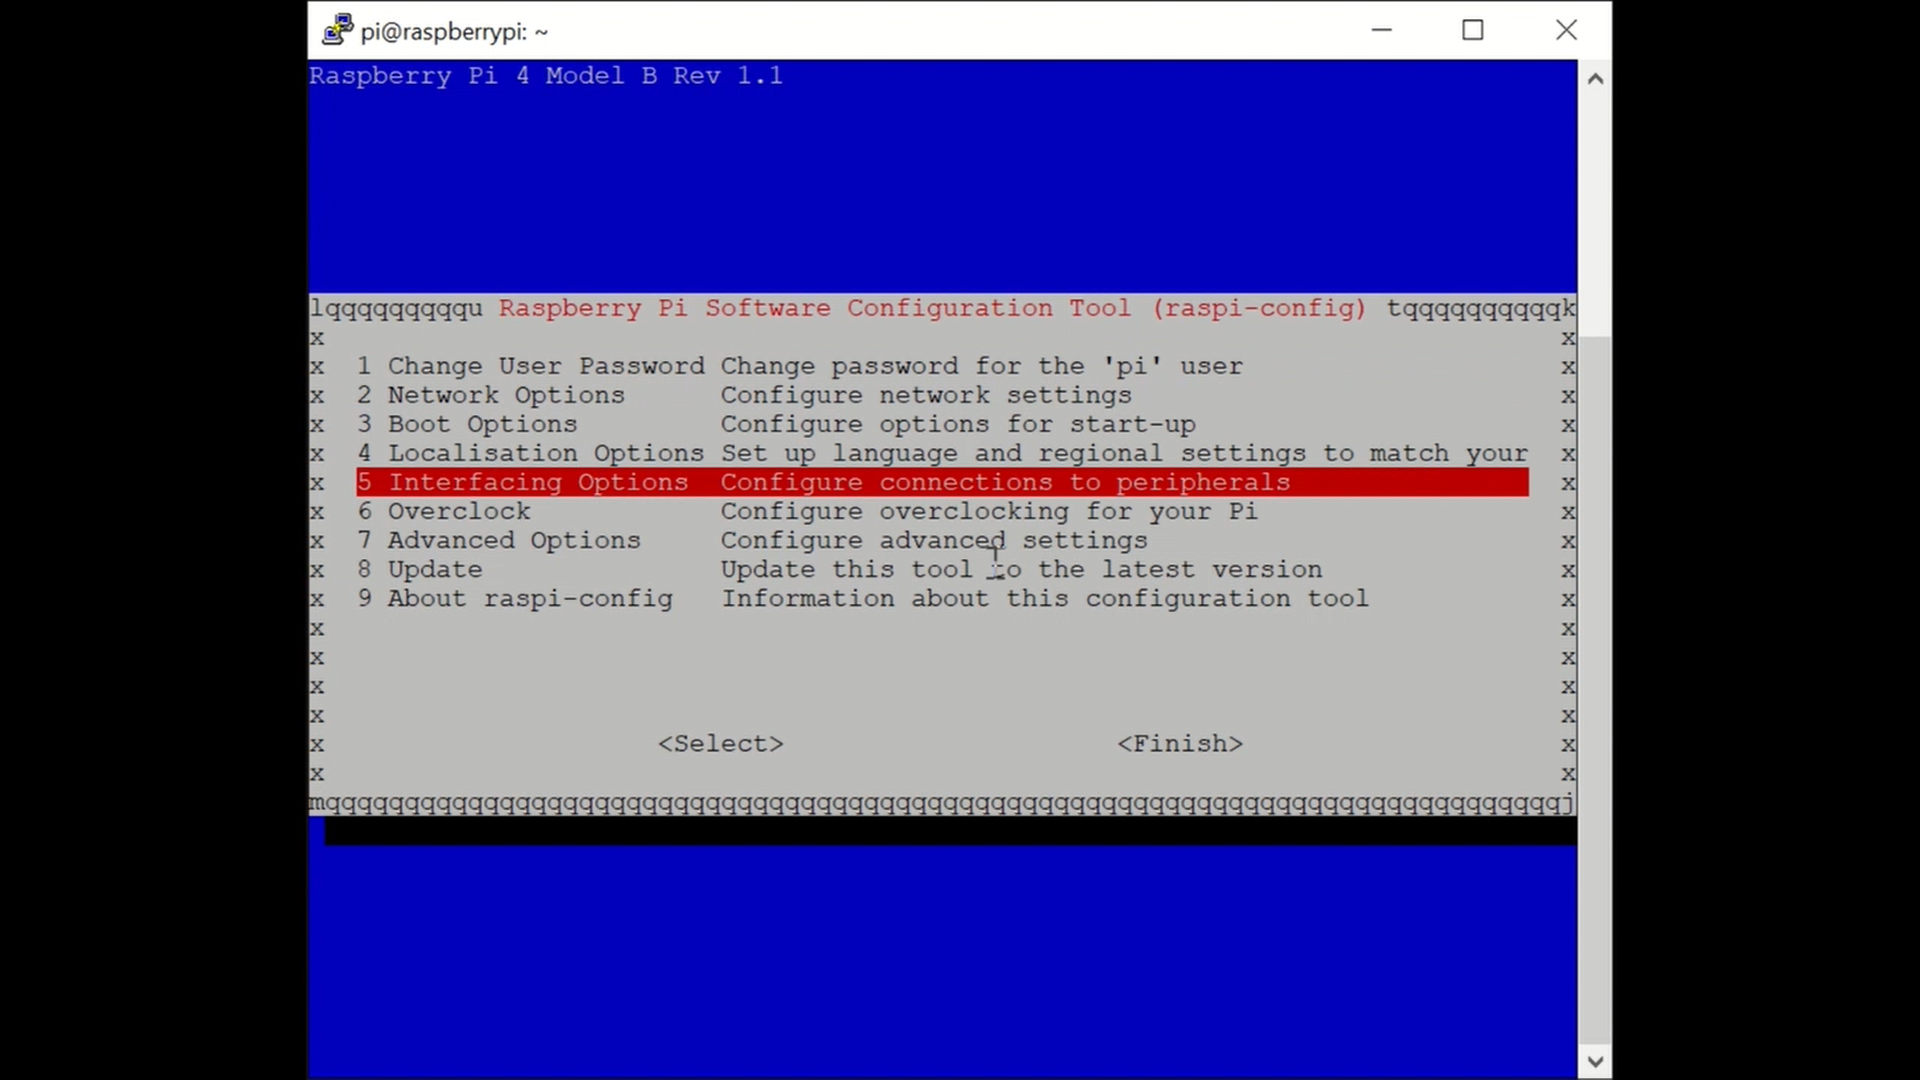Click the Finish button

(1178, 742)
